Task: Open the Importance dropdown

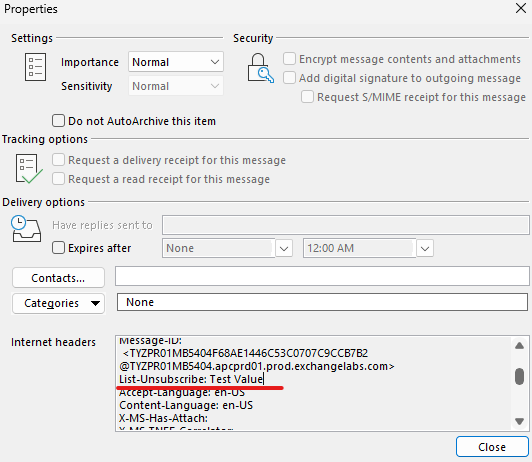Action: coord(176,62)
